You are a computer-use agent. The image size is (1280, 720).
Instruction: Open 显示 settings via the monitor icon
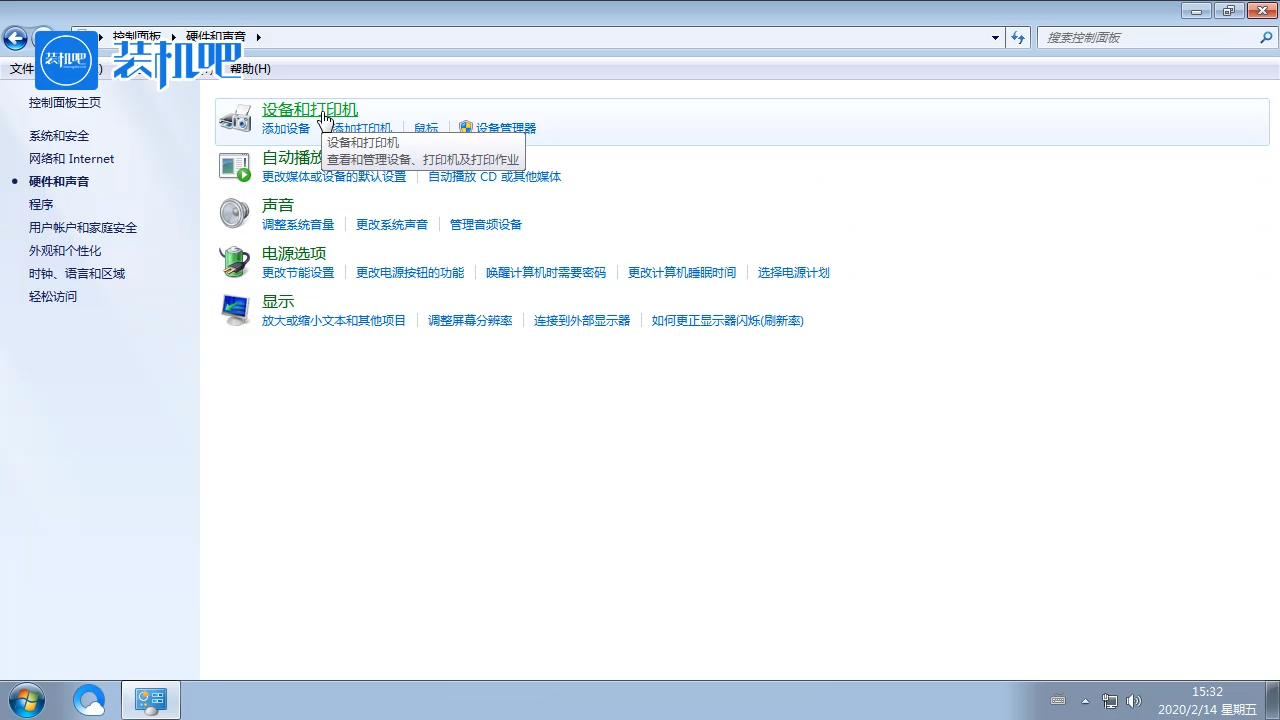point(235,310)
